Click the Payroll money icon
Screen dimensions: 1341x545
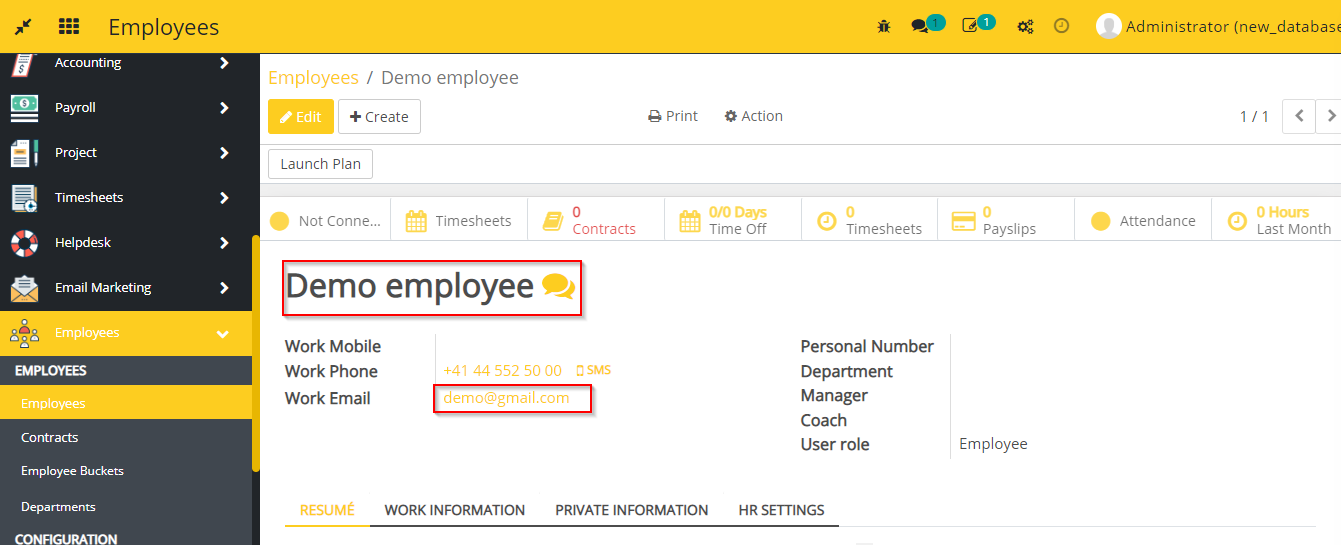(24, 108)
